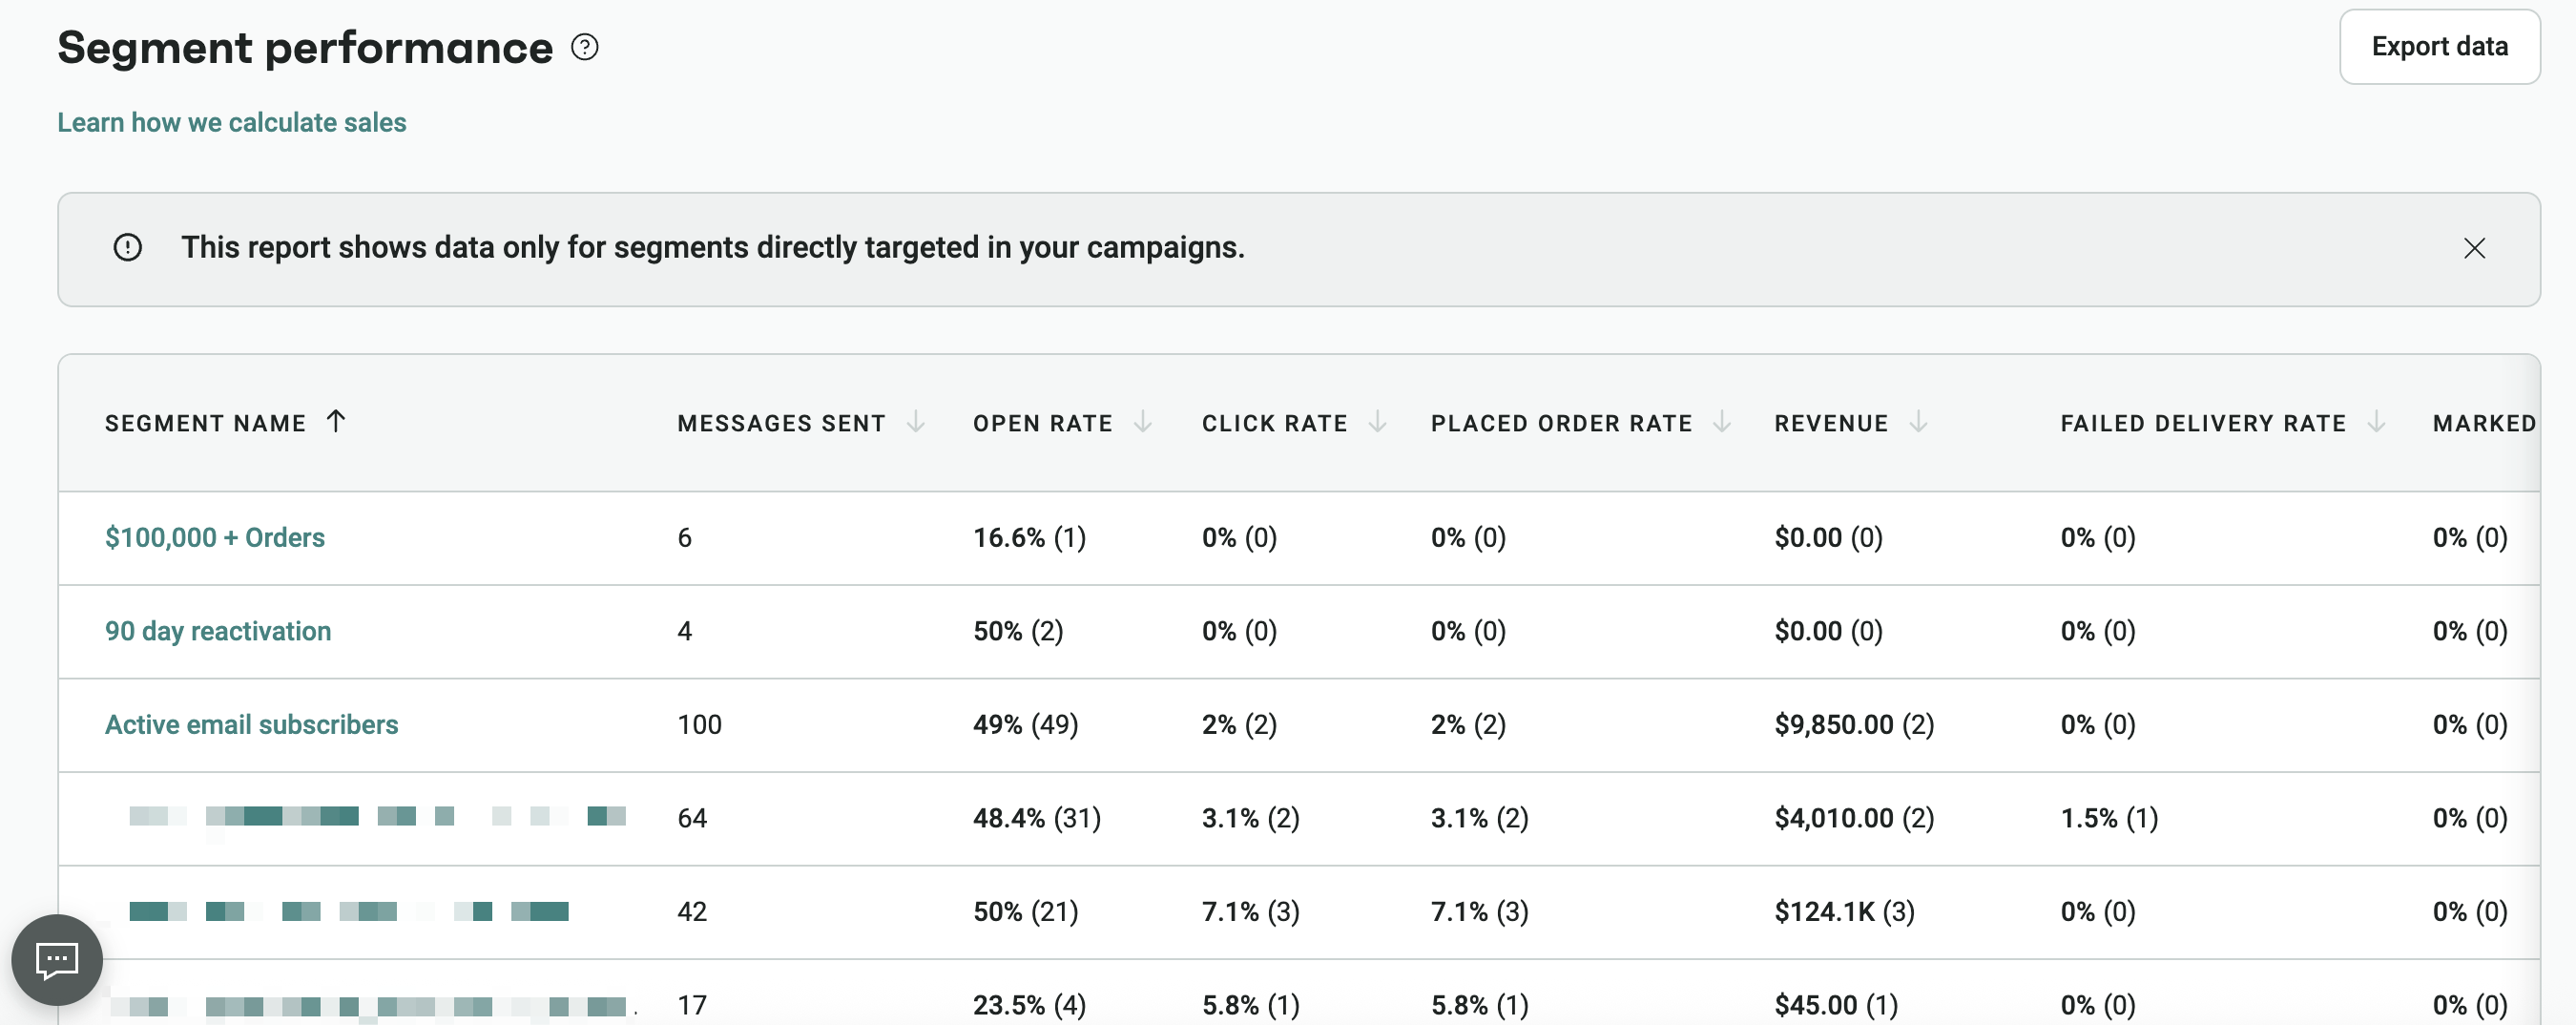Viewport: 2576px width, 1025px height.
Task: Reverse sorting with the Segment Name arrow
Action: point(336,422)
